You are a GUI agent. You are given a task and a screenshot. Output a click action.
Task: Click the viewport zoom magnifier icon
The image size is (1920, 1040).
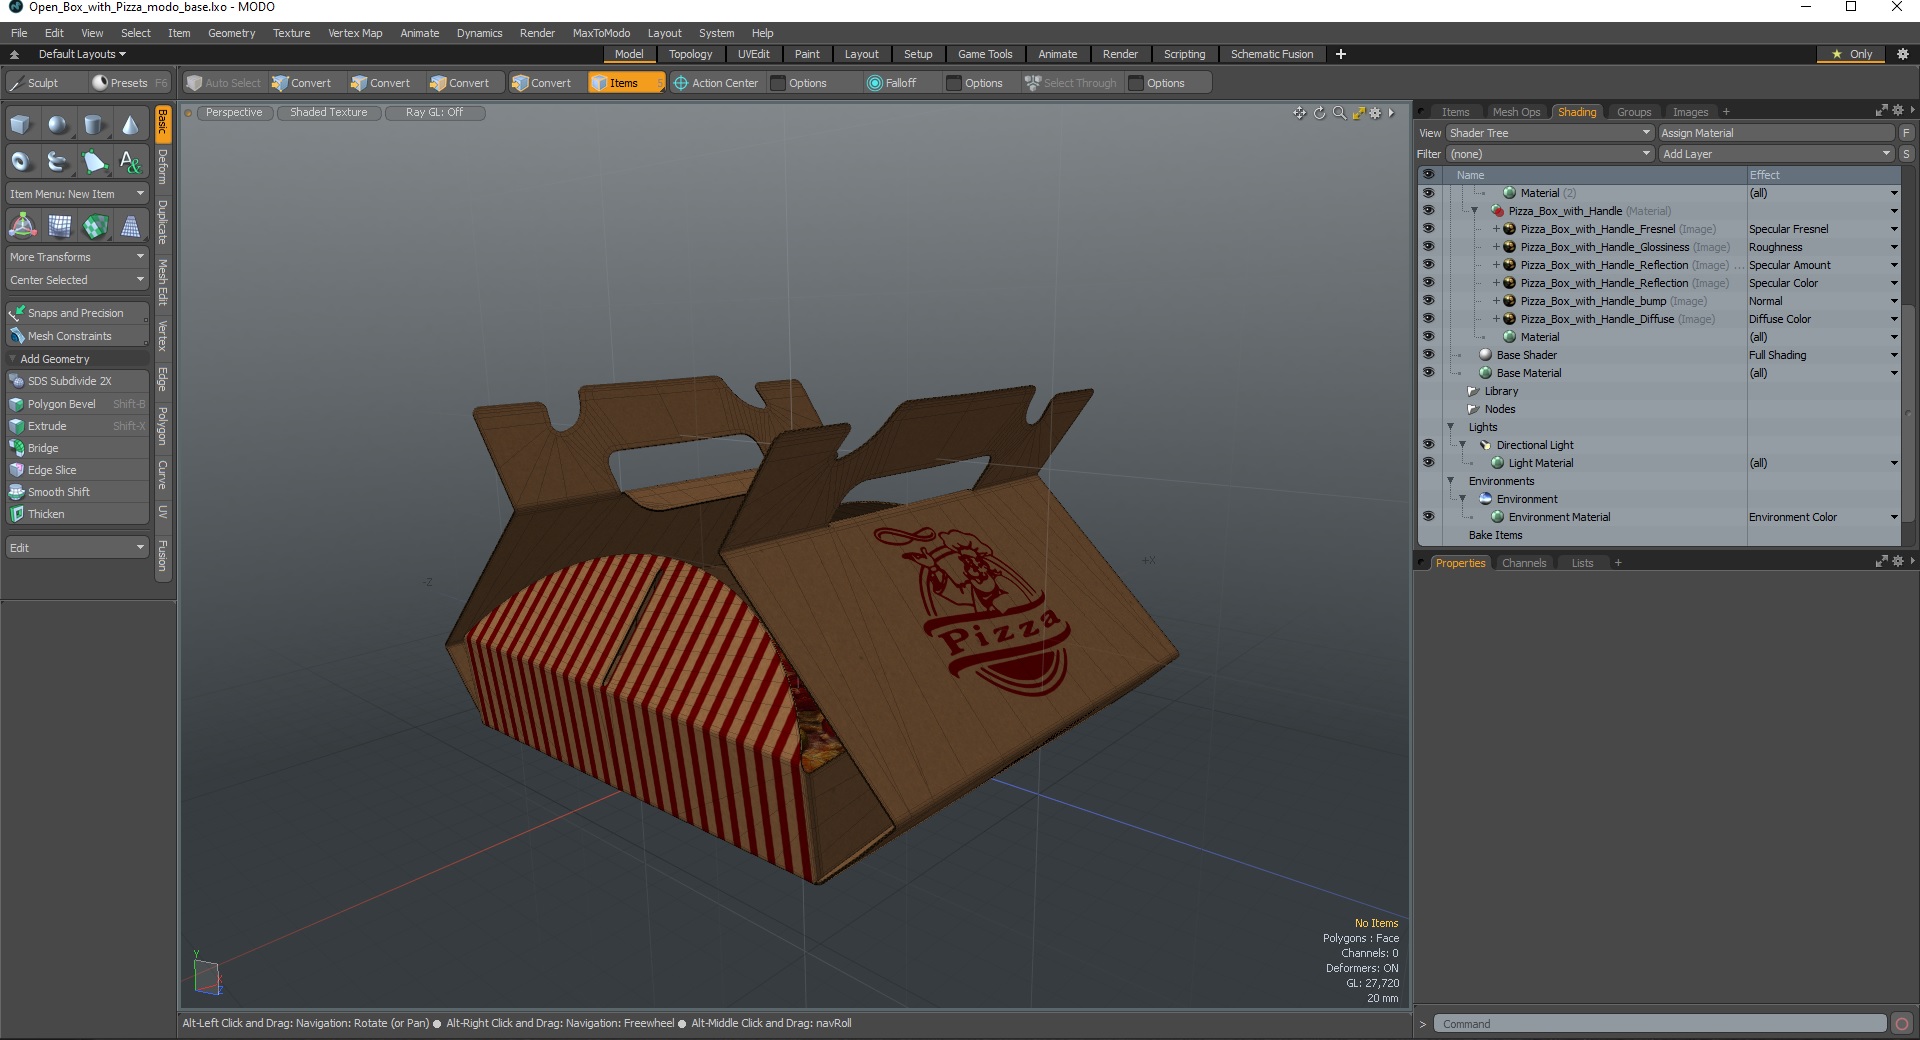point(1339,113)
